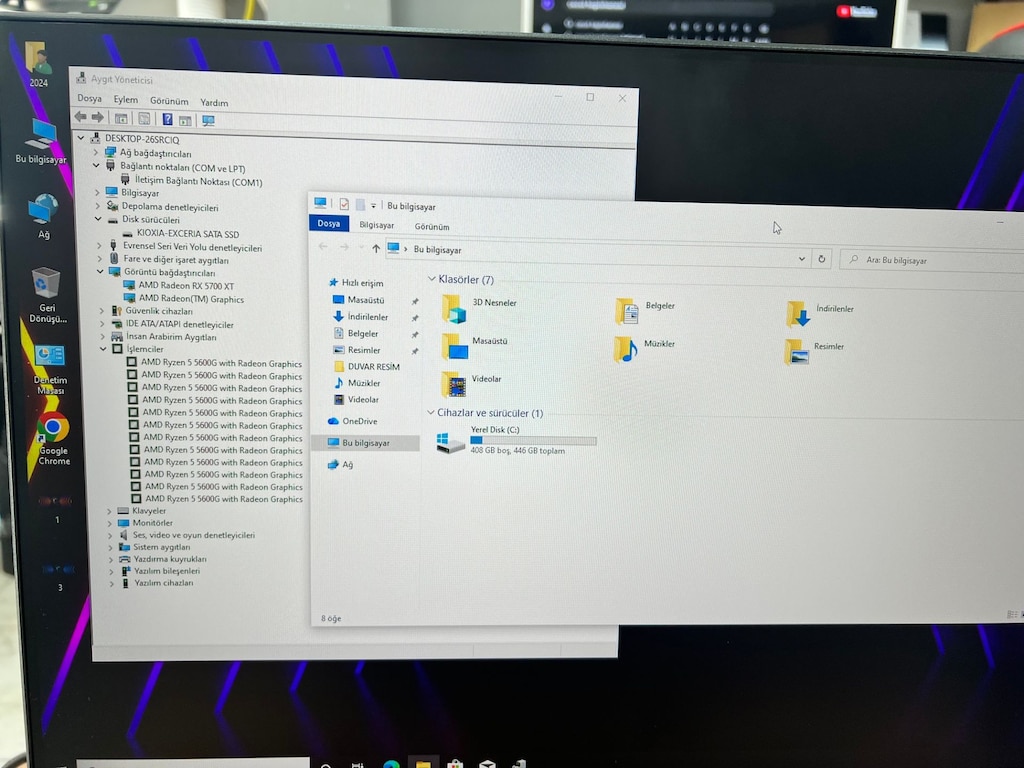Open the Dosya menu in Aygıt Yöneticisi
The width and height of the screenshot is (1024, 768).
[89, 99]
